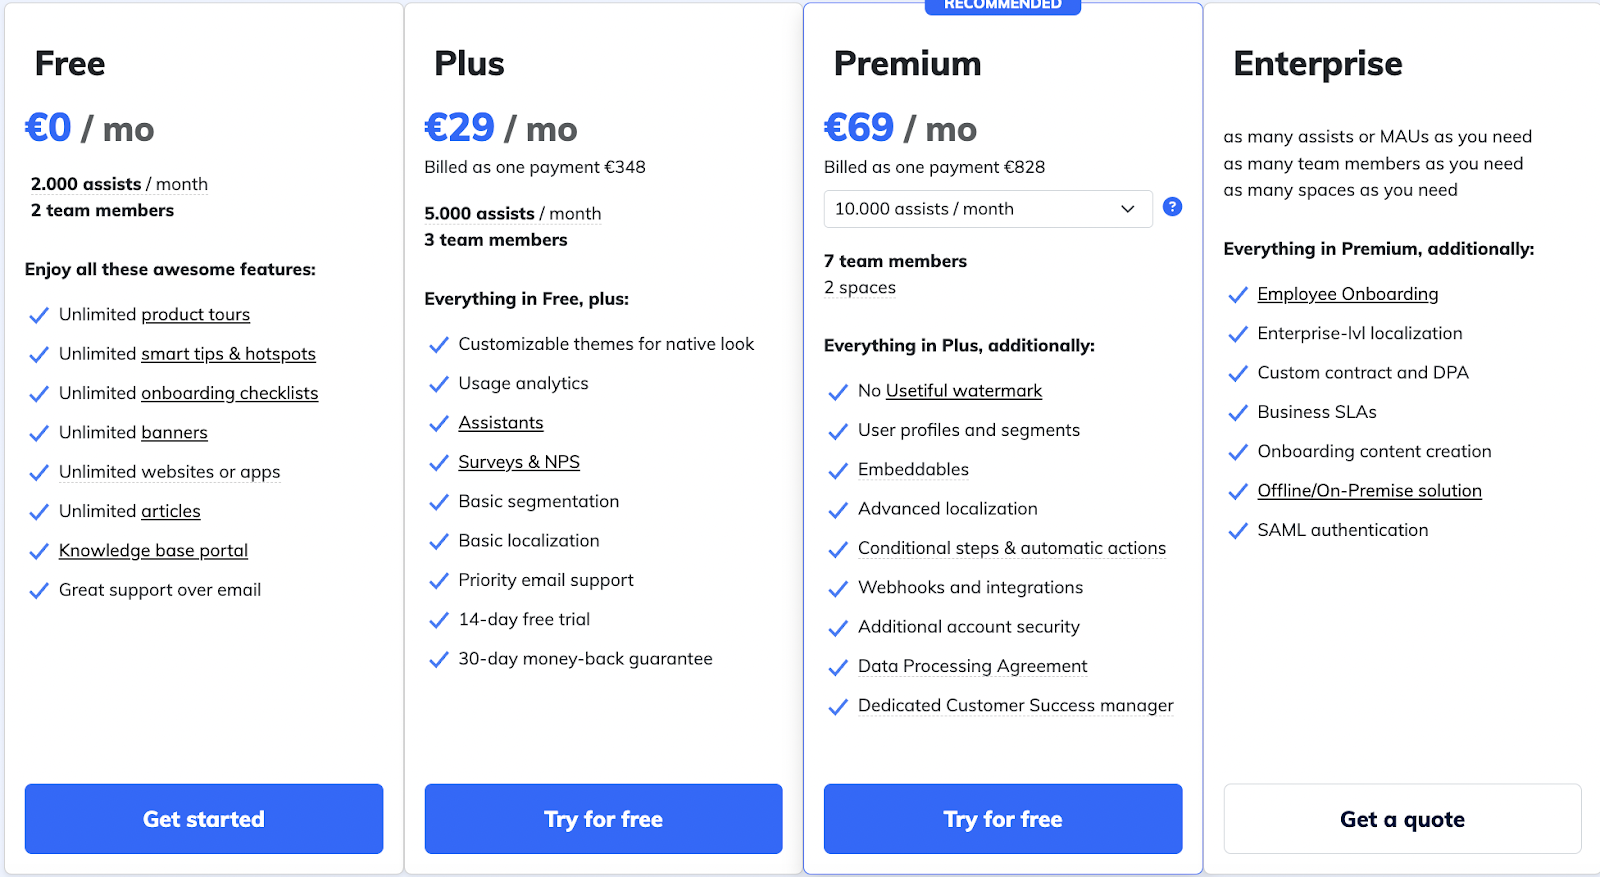Open the Offline/On-Premise solution link
This screenshot has height=877, width=1600.
(1369, 491)
